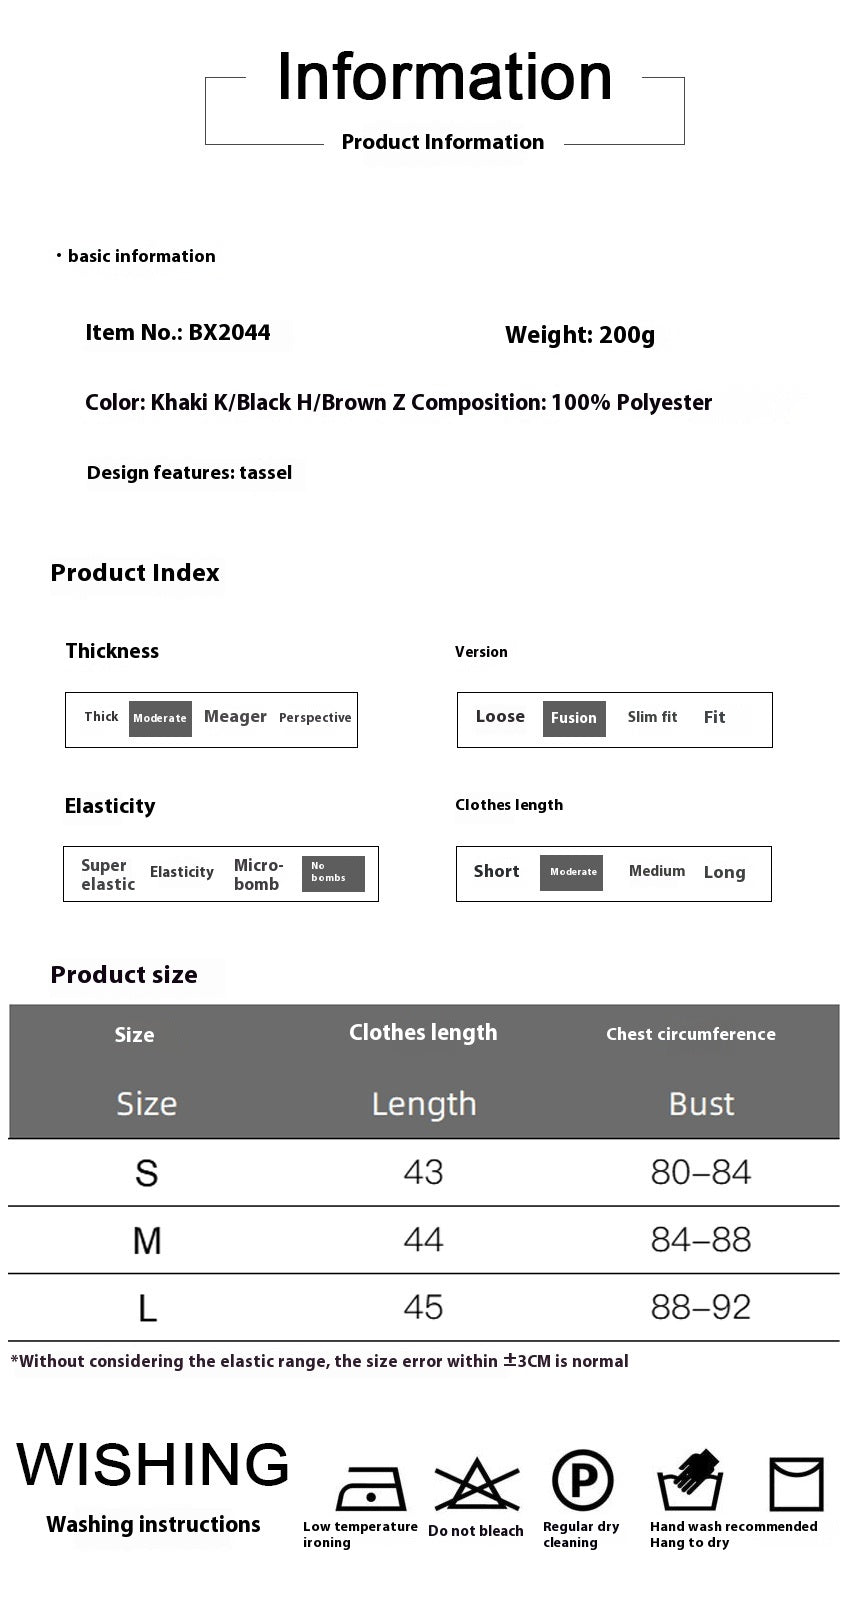Image resolution: width=850 pixels, height=1600 pixels.
Task: Click the low temperature ironing icon
Action: pyautogui.click(x=370, y=1487)
